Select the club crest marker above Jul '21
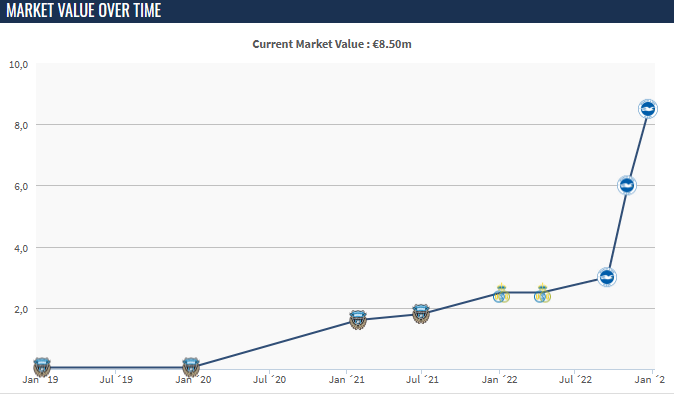Viewport: 674px width, 411px height. click(421, 314)
